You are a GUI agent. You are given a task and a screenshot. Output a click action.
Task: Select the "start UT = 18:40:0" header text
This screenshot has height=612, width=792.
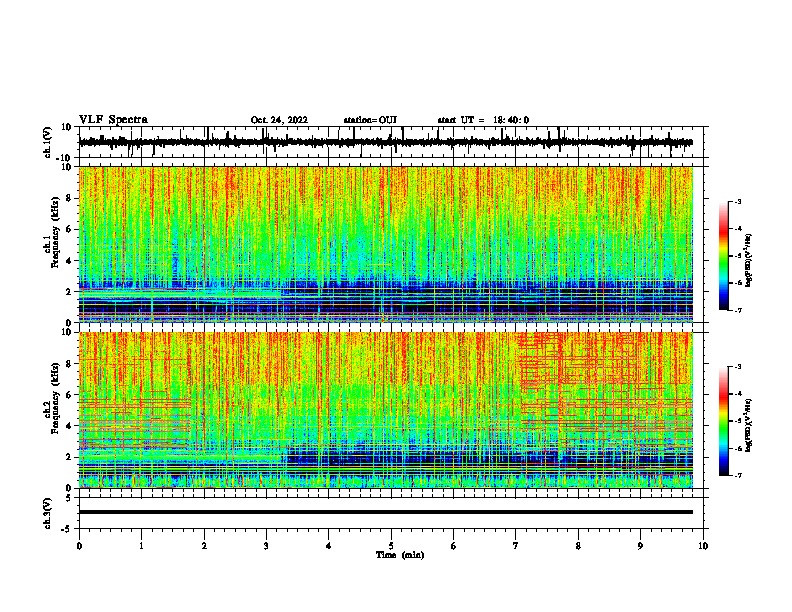[483, 120]
